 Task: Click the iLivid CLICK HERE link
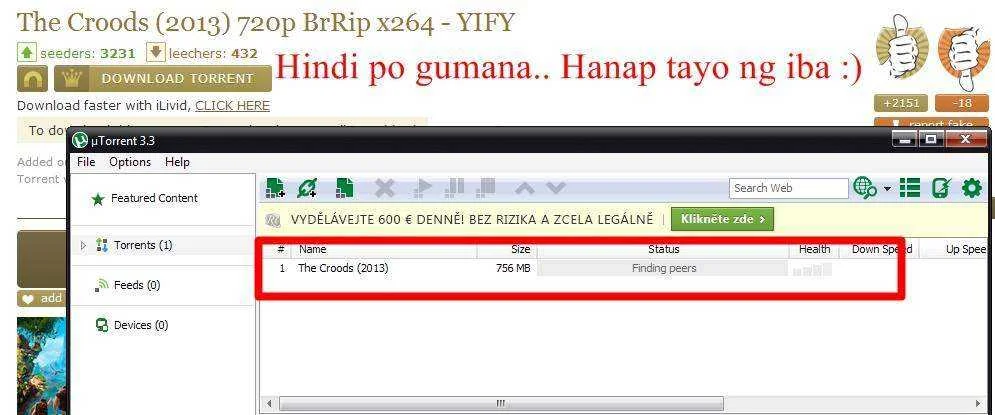point(232,106)
